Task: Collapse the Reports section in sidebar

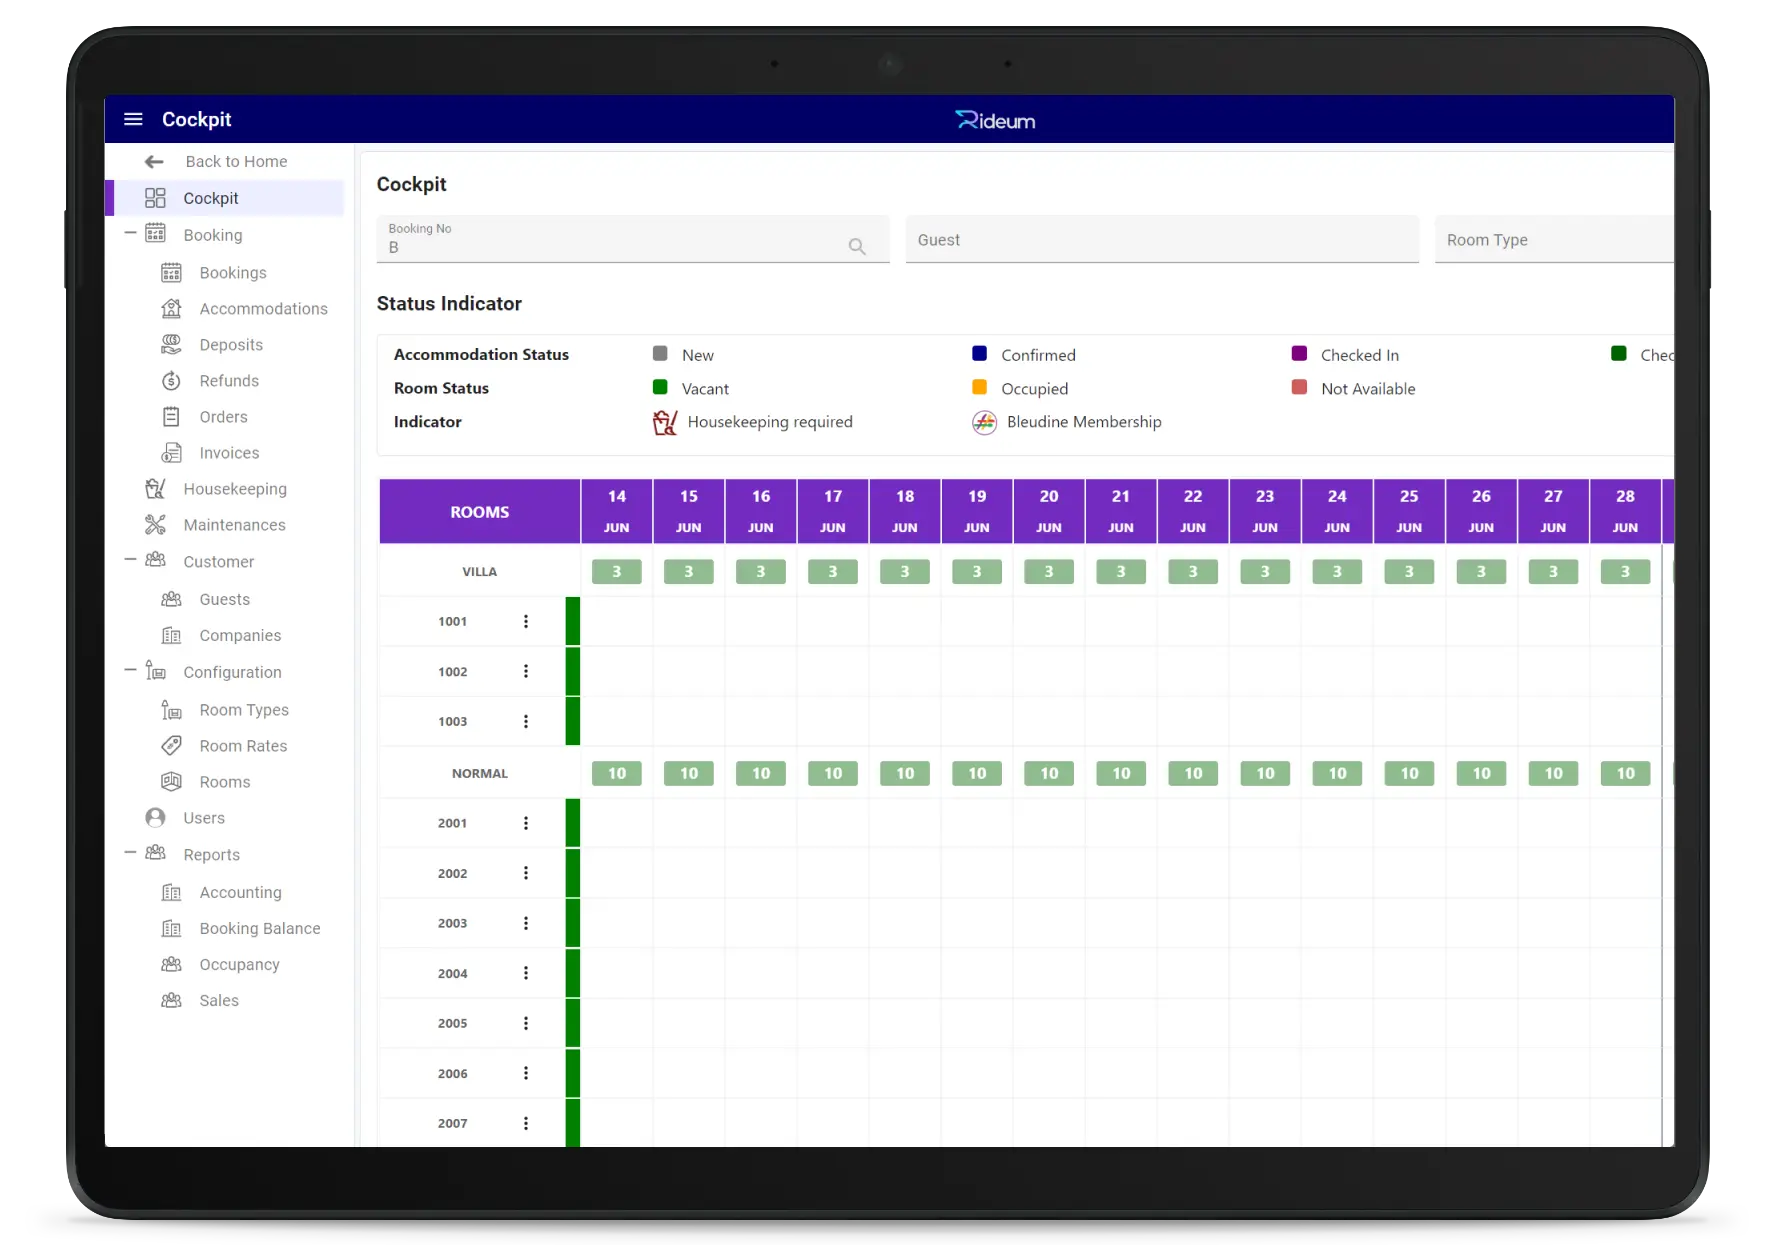Action: (130, 853)
